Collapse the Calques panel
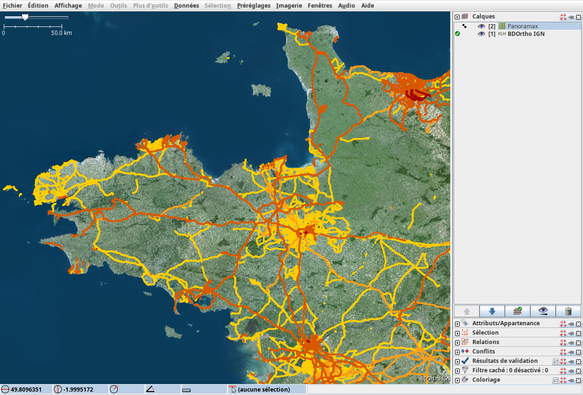 click(457, 17)
